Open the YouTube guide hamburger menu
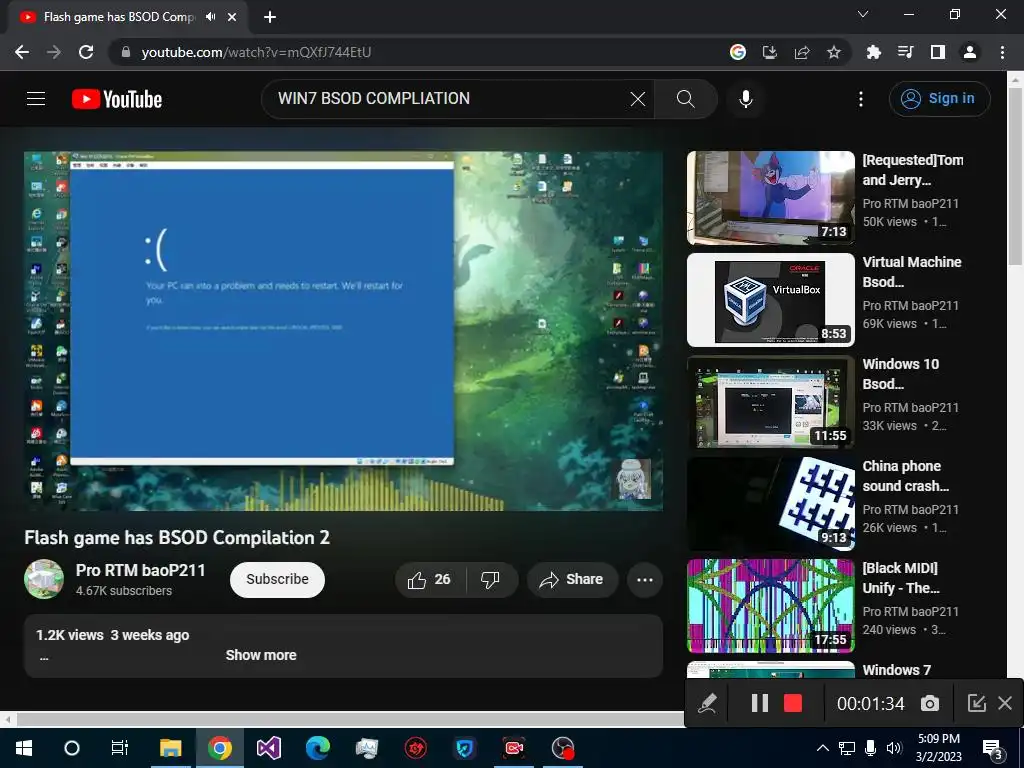The height and width of the screenshot is (768, 1024). [36, 99]
